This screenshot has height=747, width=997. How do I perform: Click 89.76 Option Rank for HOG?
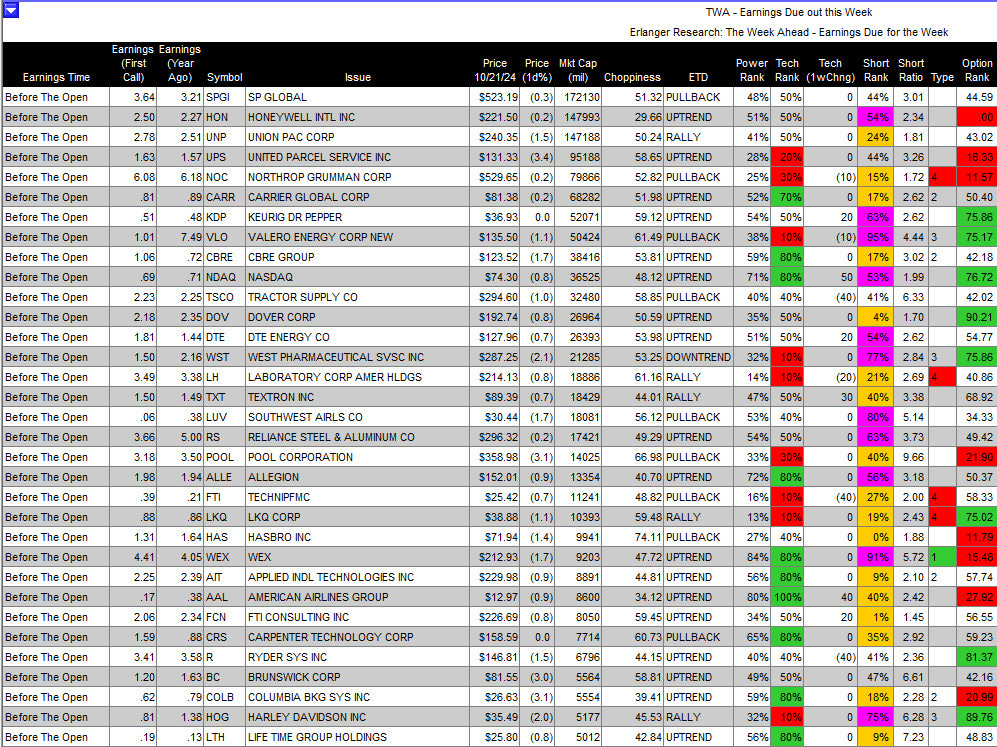point(977,718)
